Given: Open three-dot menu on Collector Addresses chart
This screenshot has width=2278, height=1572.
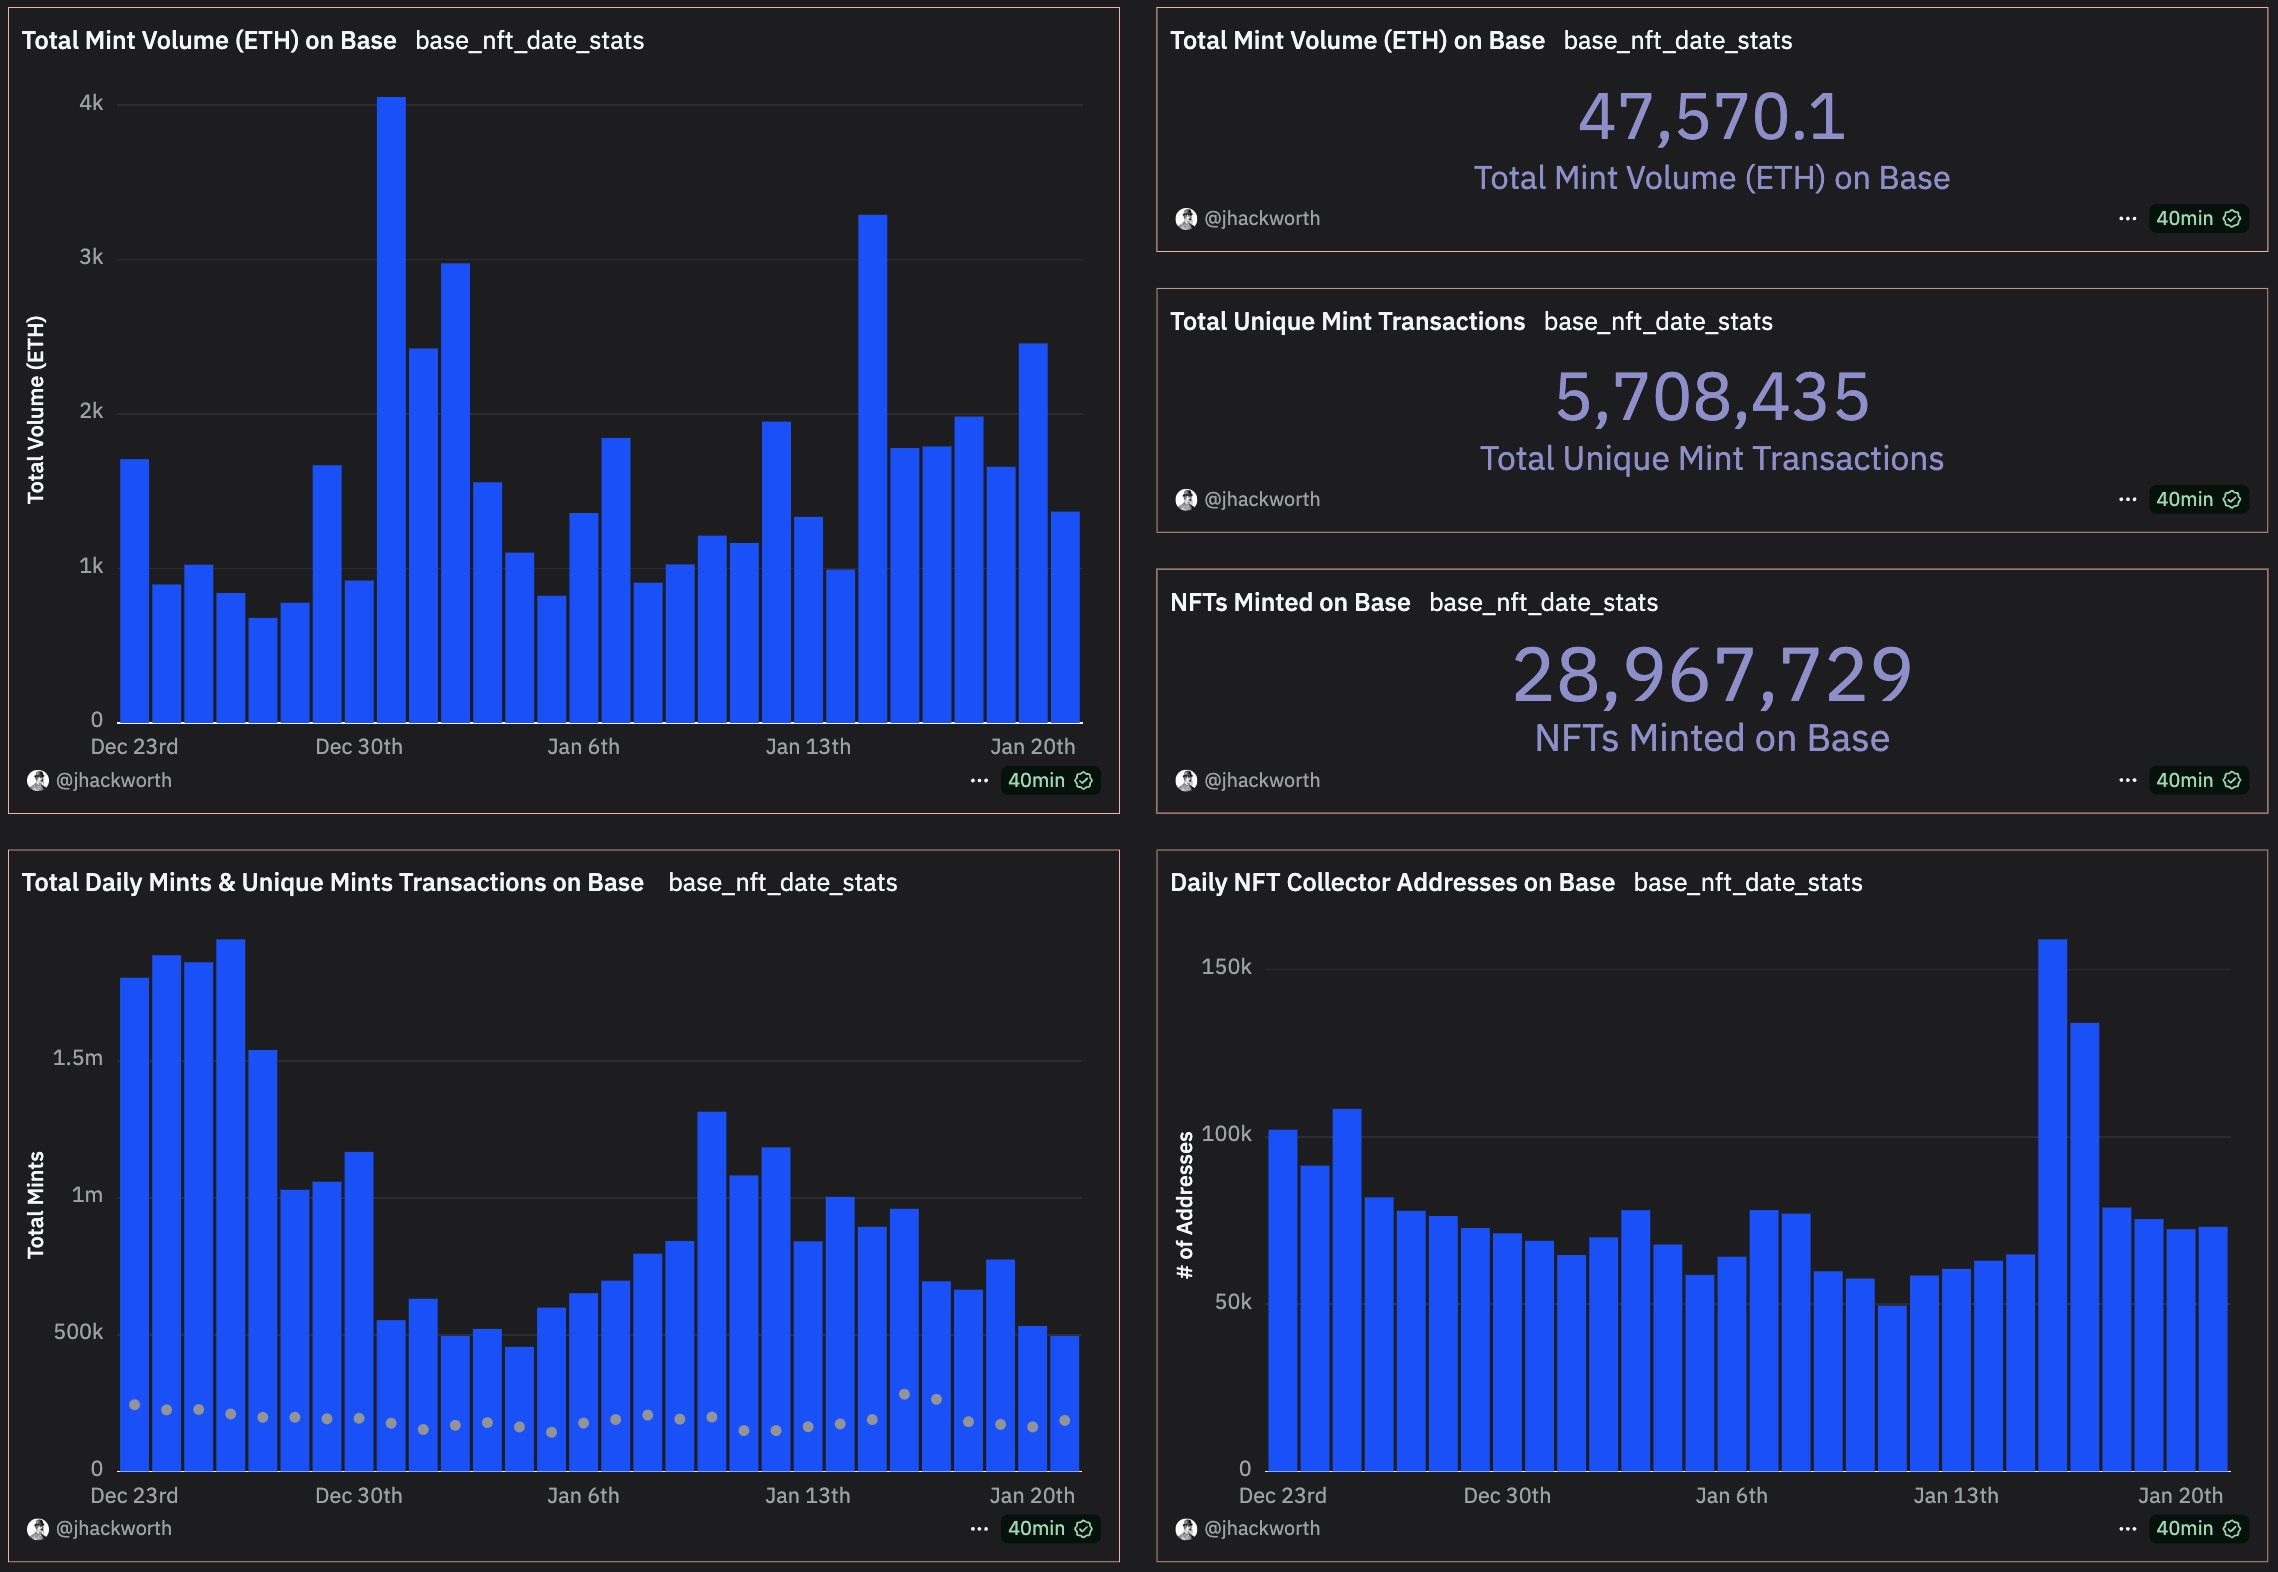Looking at the screenshot, I should 2127,1528.
